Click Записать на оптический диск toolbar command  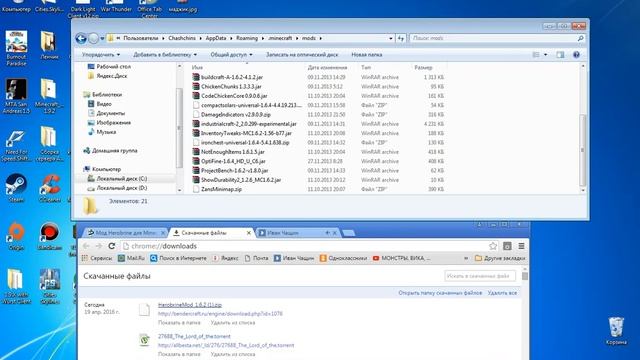(302, 55)
